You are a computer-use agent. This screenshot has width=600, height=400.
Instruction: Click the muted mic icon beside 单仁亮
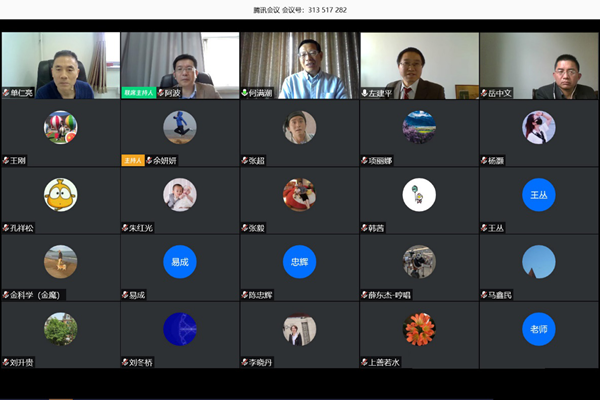point(6,93)
